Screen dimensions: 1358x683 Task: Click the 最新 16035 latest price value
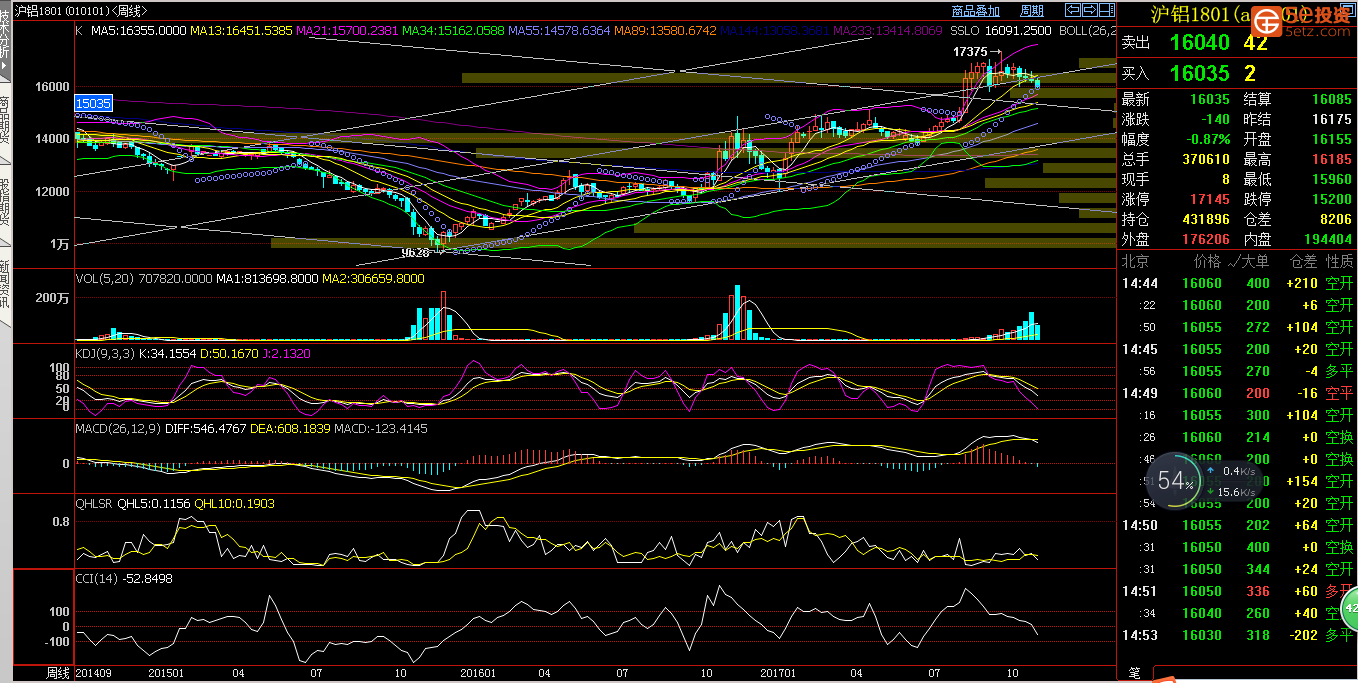pos(1210,99)
